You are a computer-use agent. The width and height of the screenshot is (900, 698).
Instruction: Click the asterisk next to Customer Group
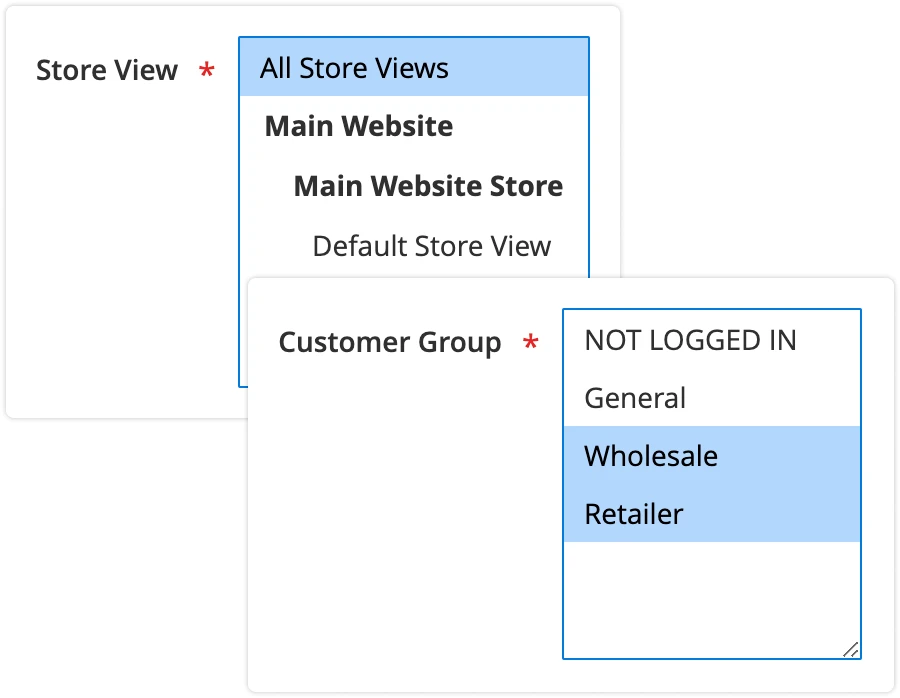tap(533, 341)
